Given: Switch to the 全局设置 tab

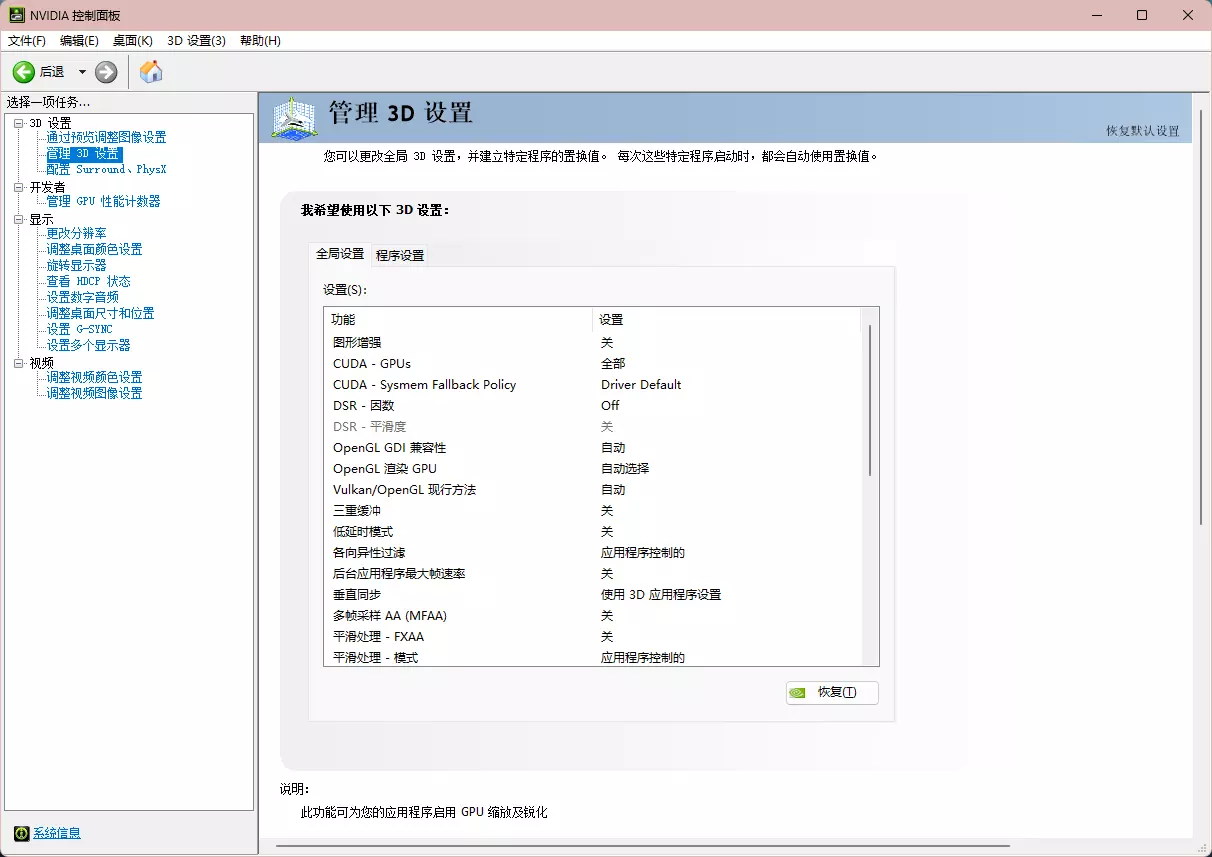Looking at the screenshot, I should coord(340,254).
